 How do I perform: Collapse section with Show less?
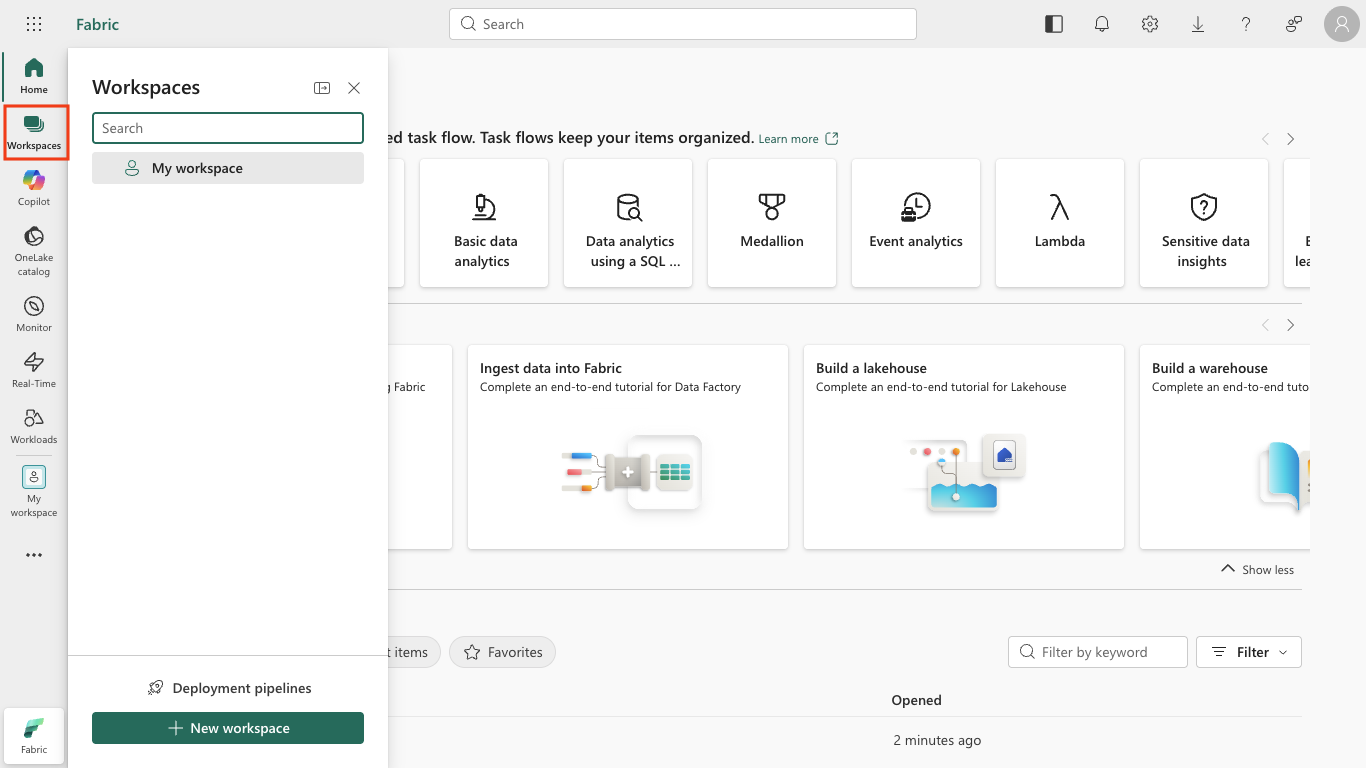1257,569
